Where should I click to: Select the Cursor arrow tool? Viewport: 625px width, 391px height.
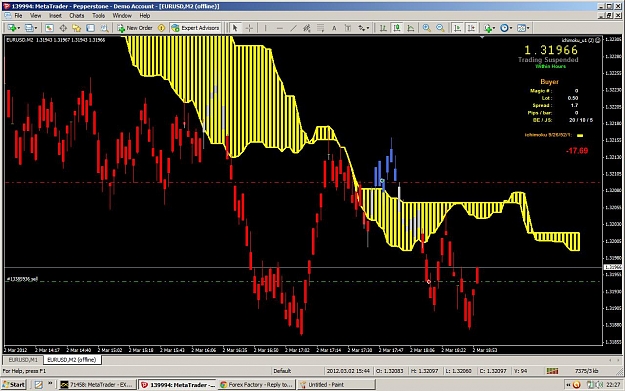235,28
